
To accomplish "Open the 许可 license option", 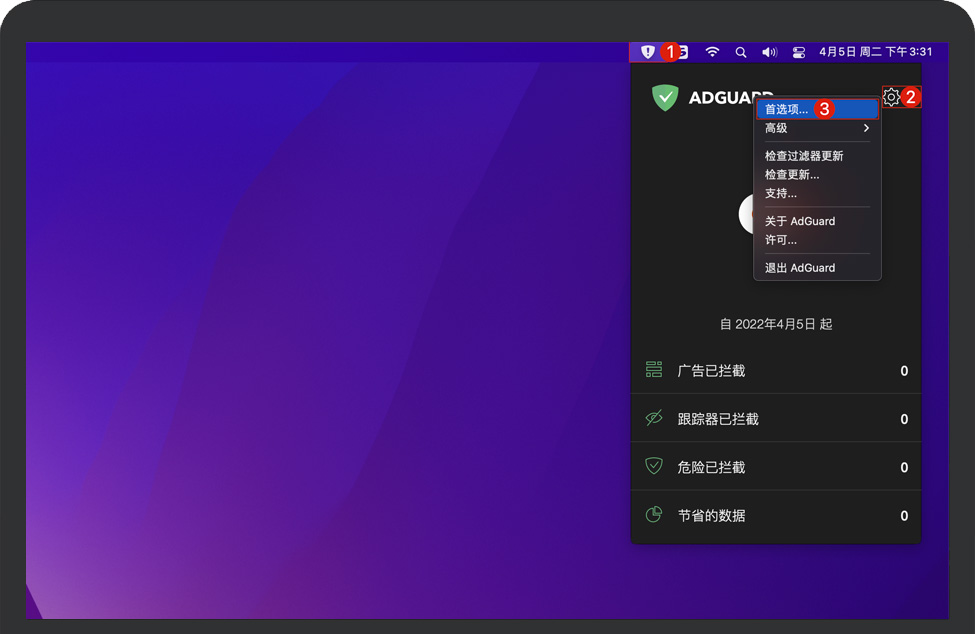I will (x=780, y=240).
